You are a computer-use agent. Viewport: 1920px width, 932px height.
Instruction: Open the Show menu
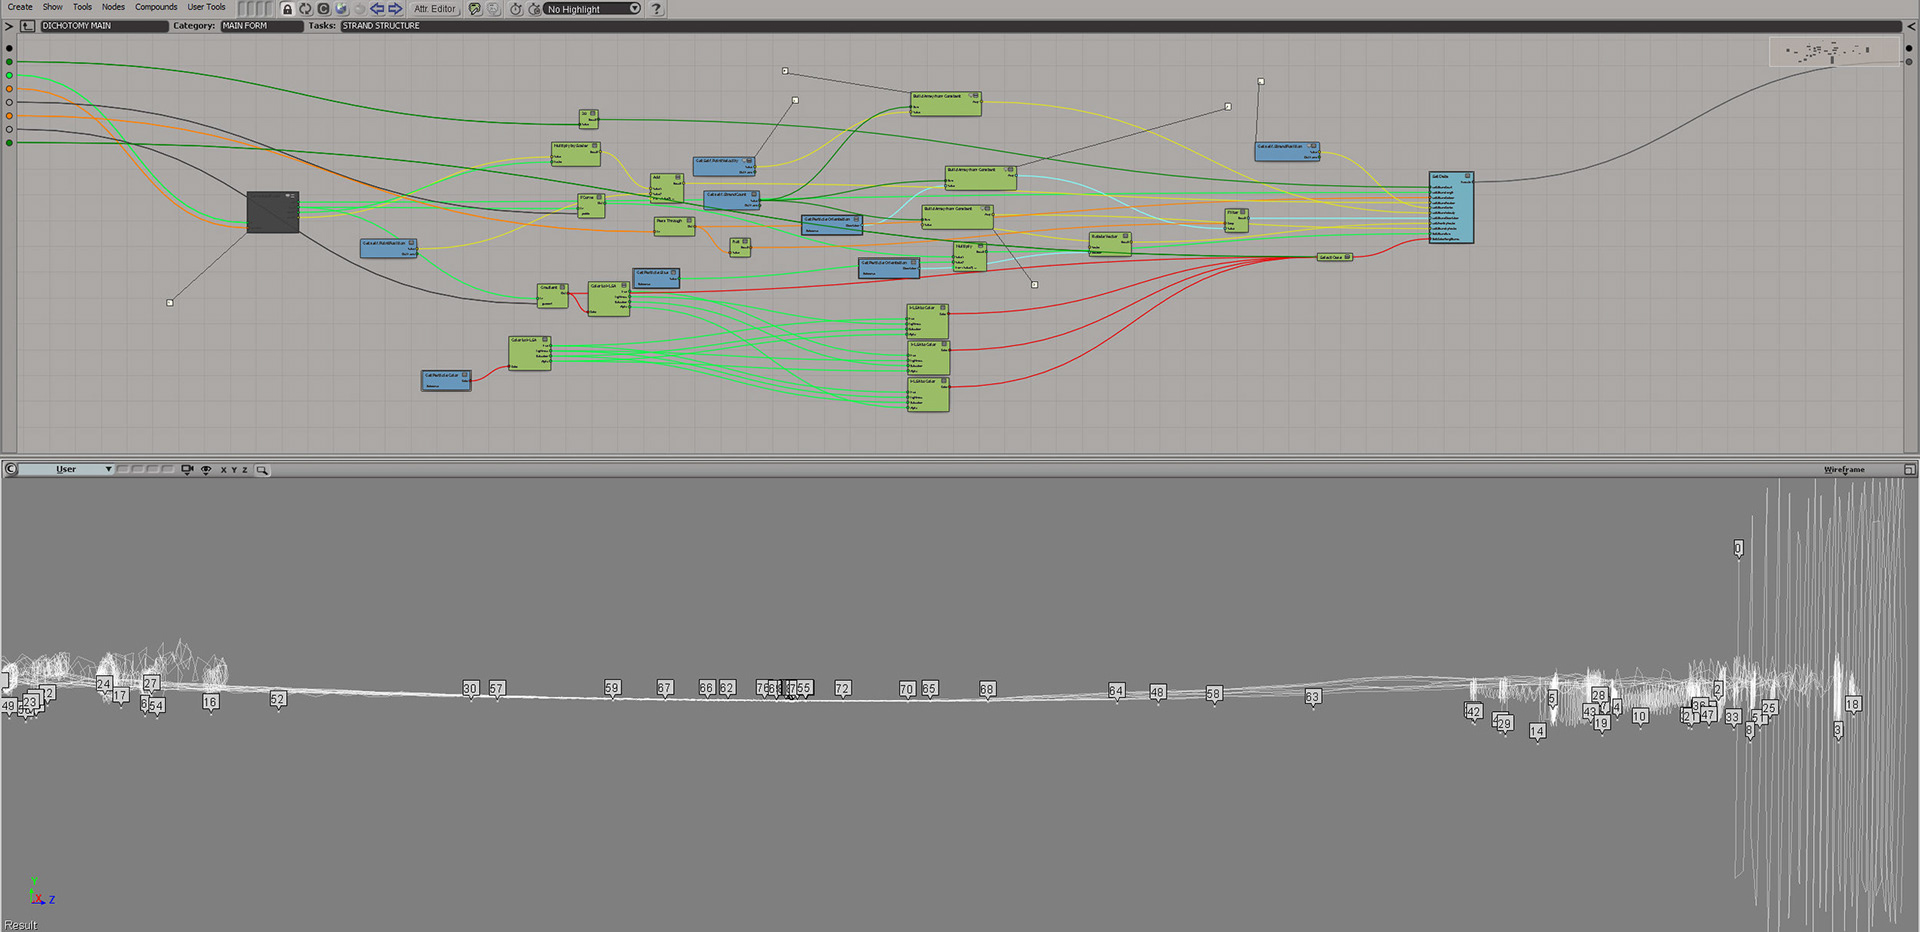point(52,7)
